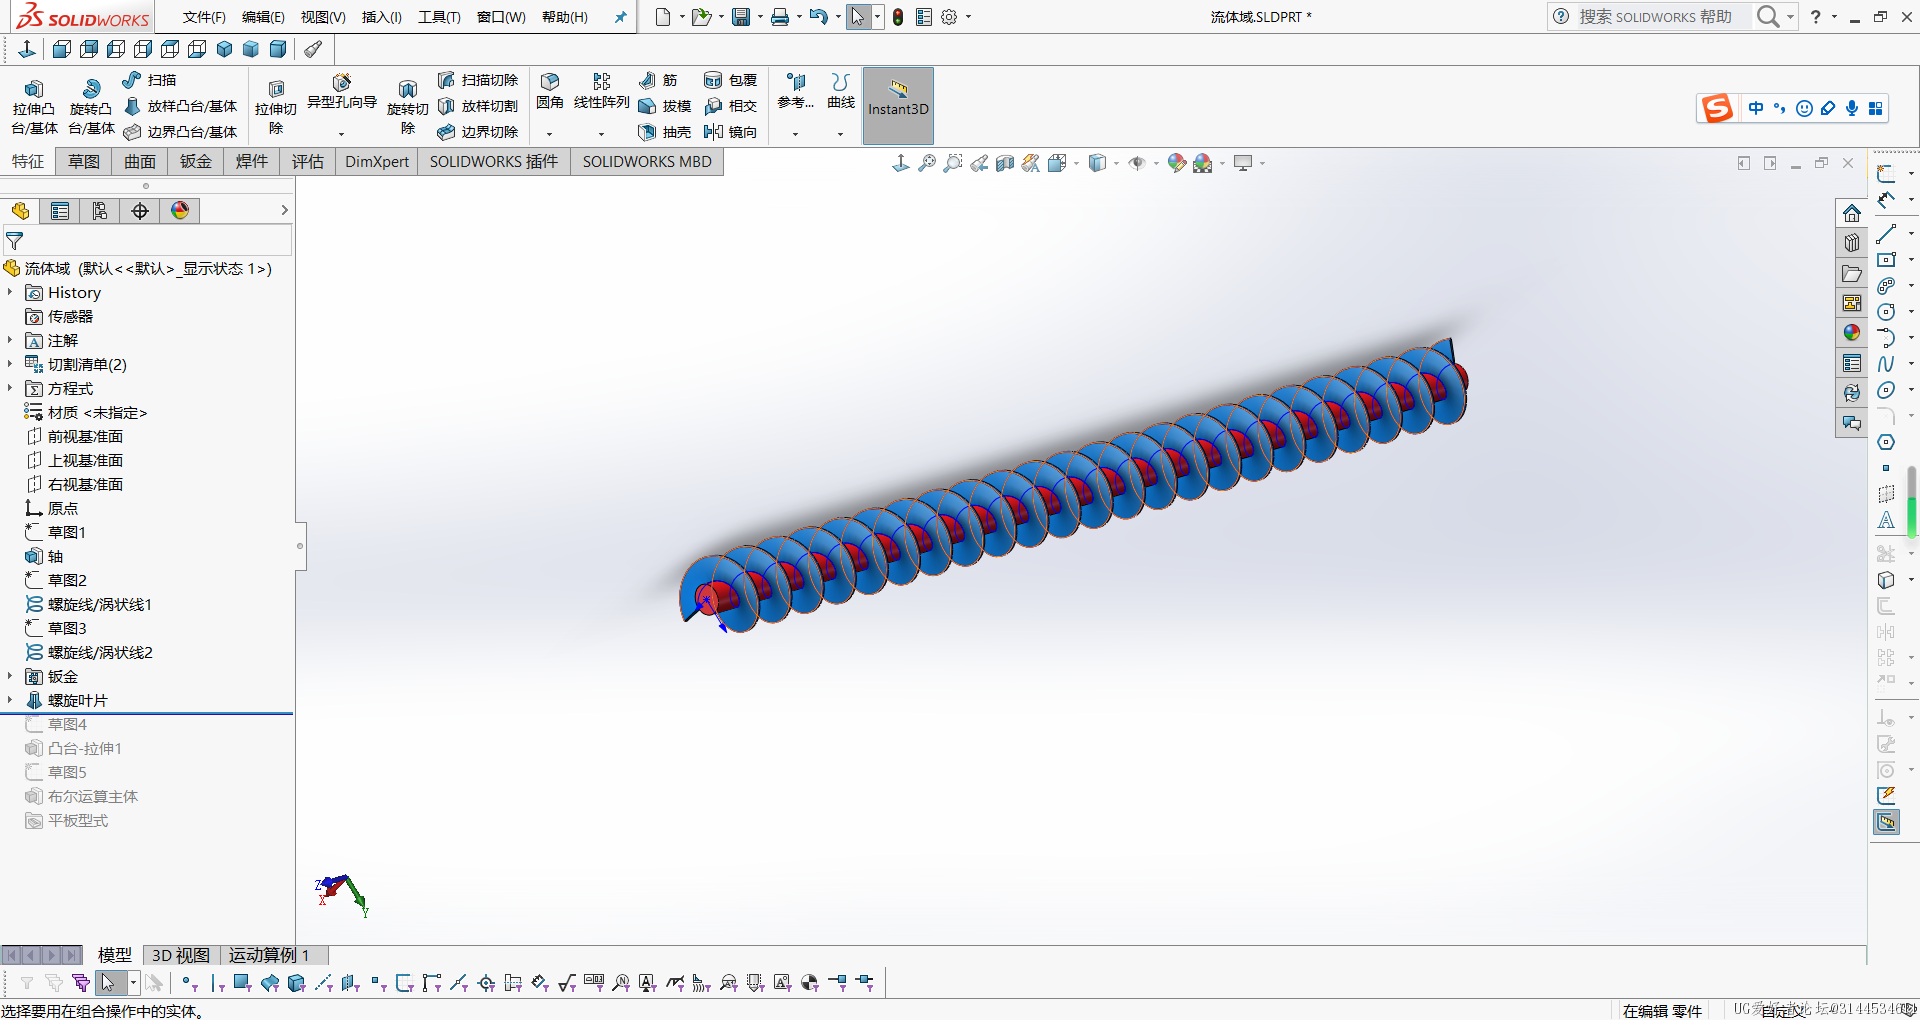Click the Revolved Cut (旋转切除) tool

pos(407,108)
